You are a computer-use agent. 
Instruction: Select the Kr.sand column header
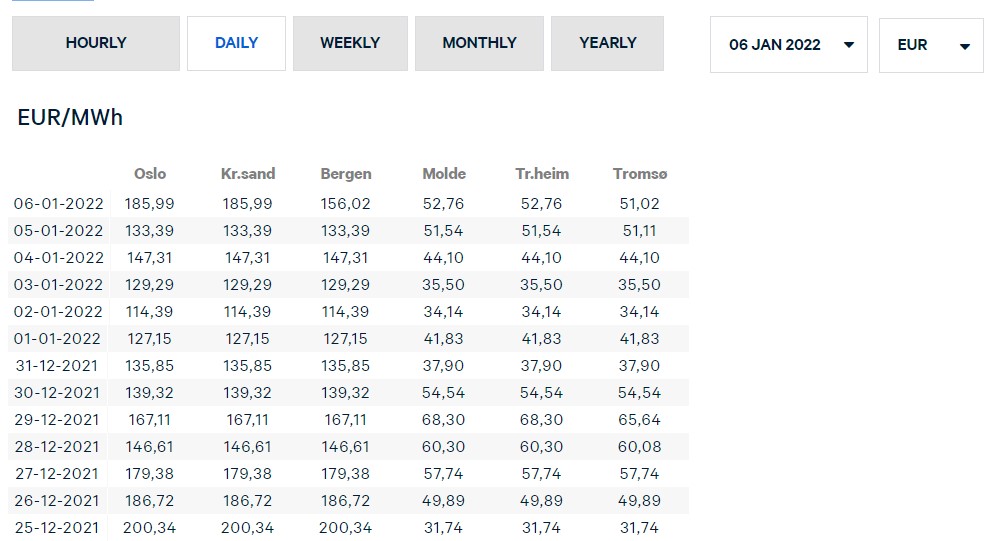[248, 174]
